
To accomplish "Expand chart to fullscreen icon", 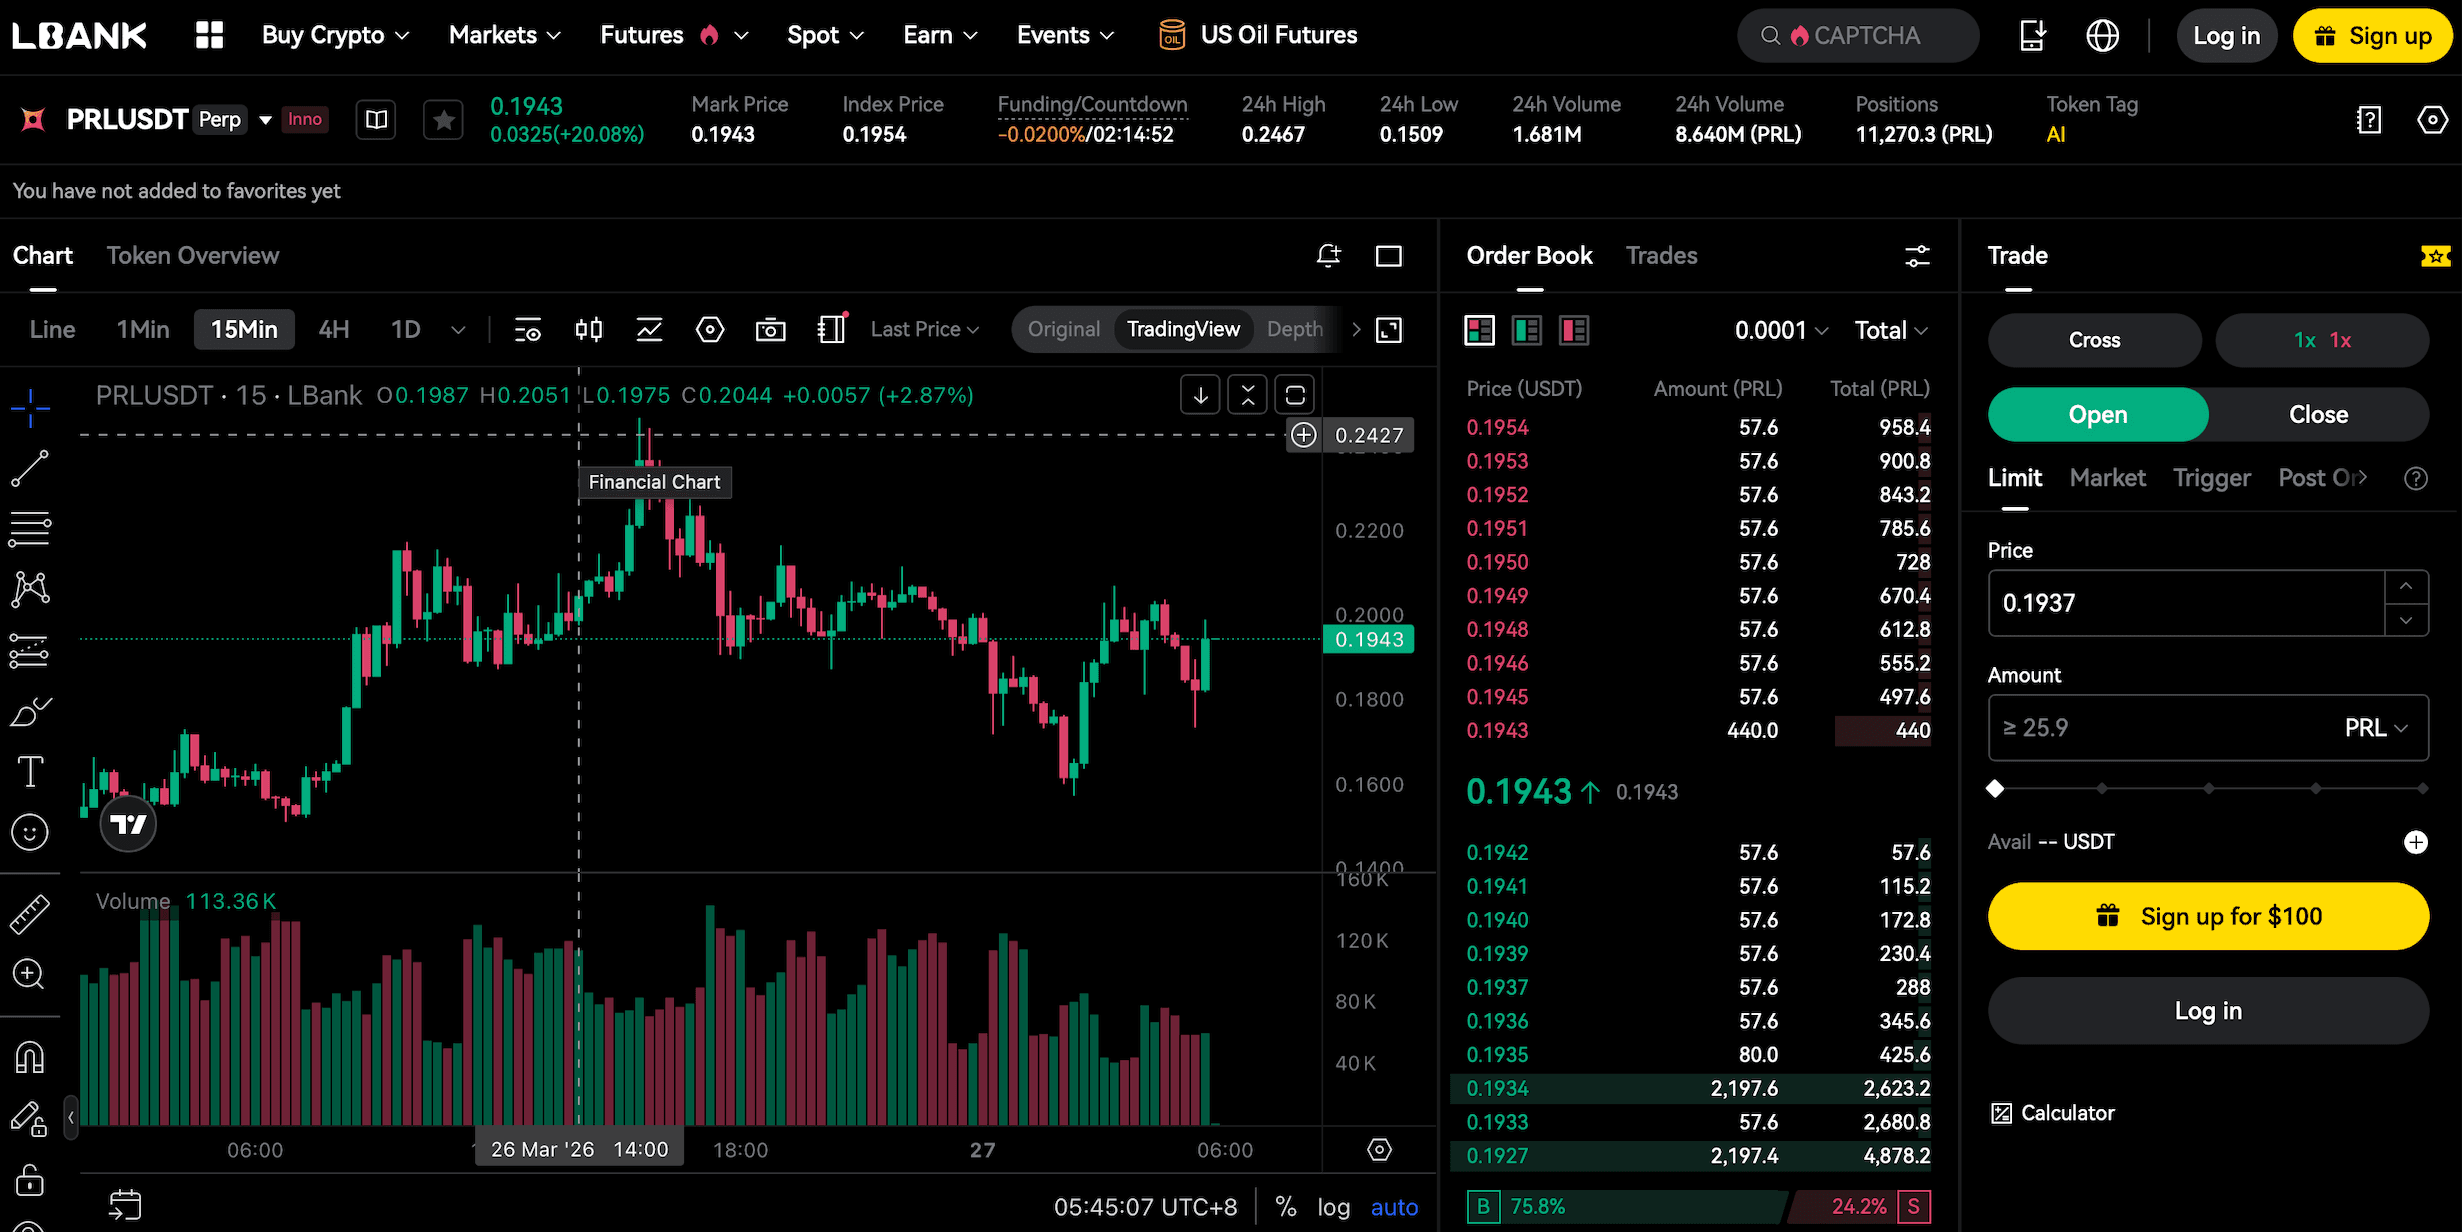I will pos(1389,329).
